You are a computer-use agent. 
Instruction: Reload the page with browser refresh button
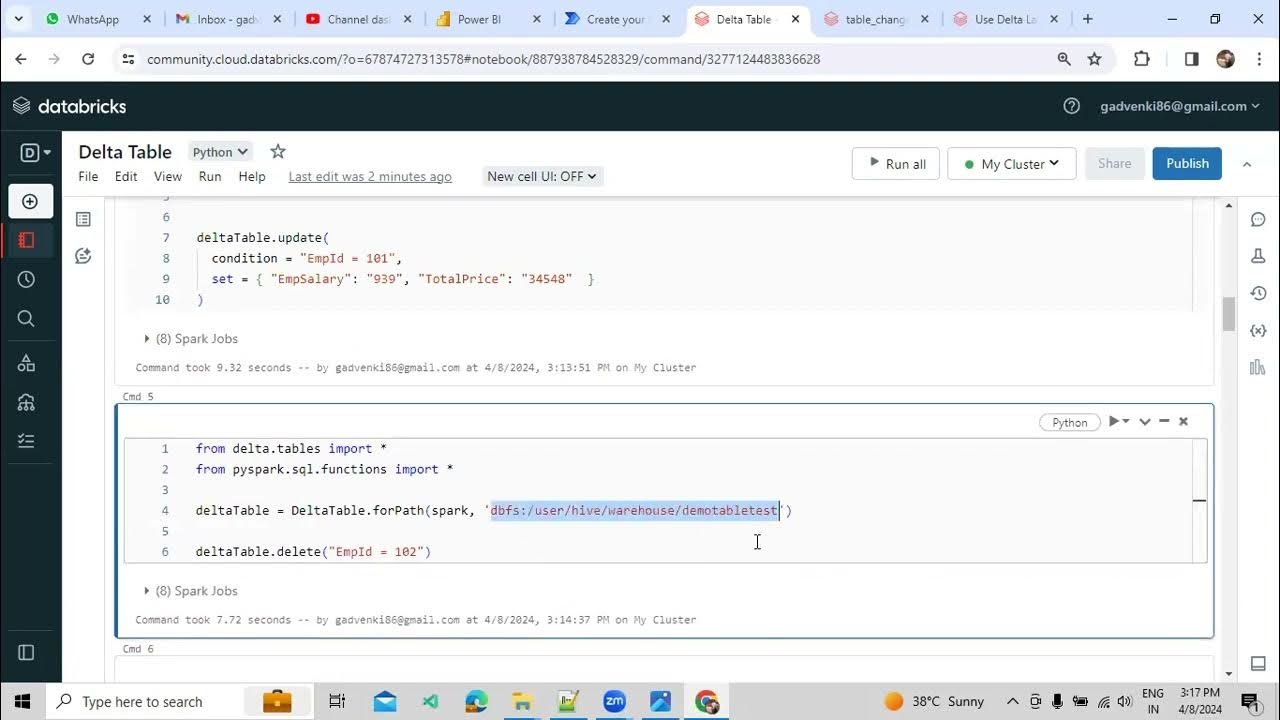point(88,59)
